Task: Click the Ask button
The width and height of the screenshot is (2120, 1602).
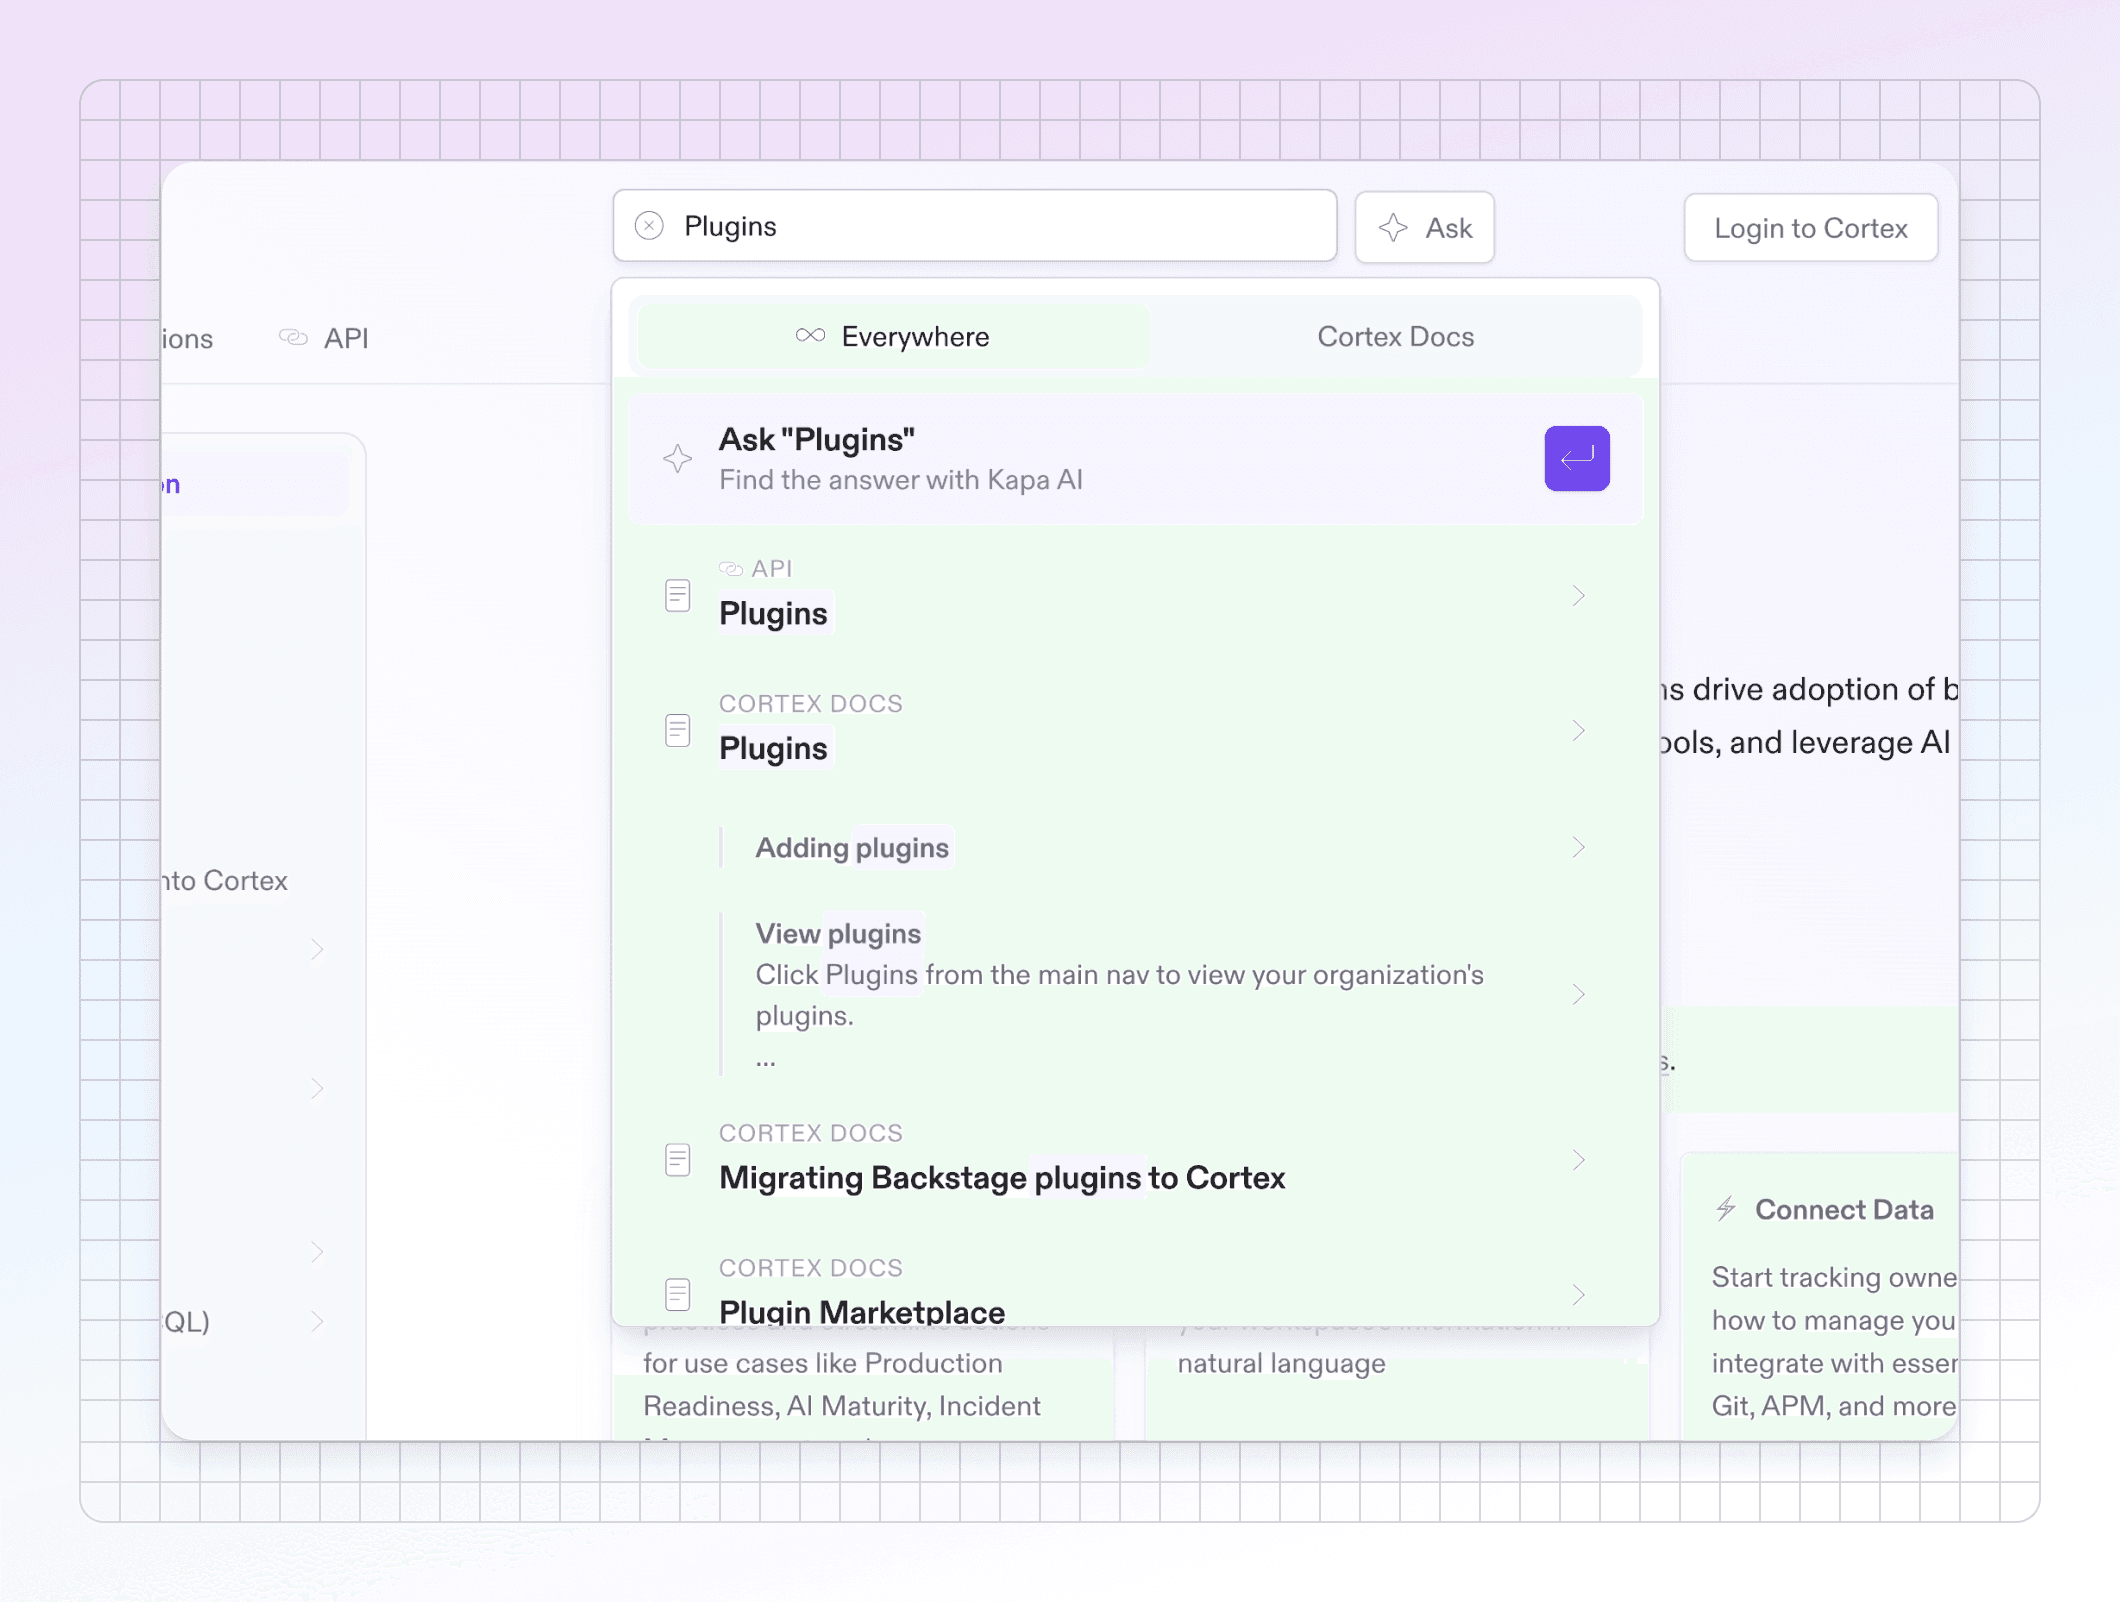Action: point(1424,228)
